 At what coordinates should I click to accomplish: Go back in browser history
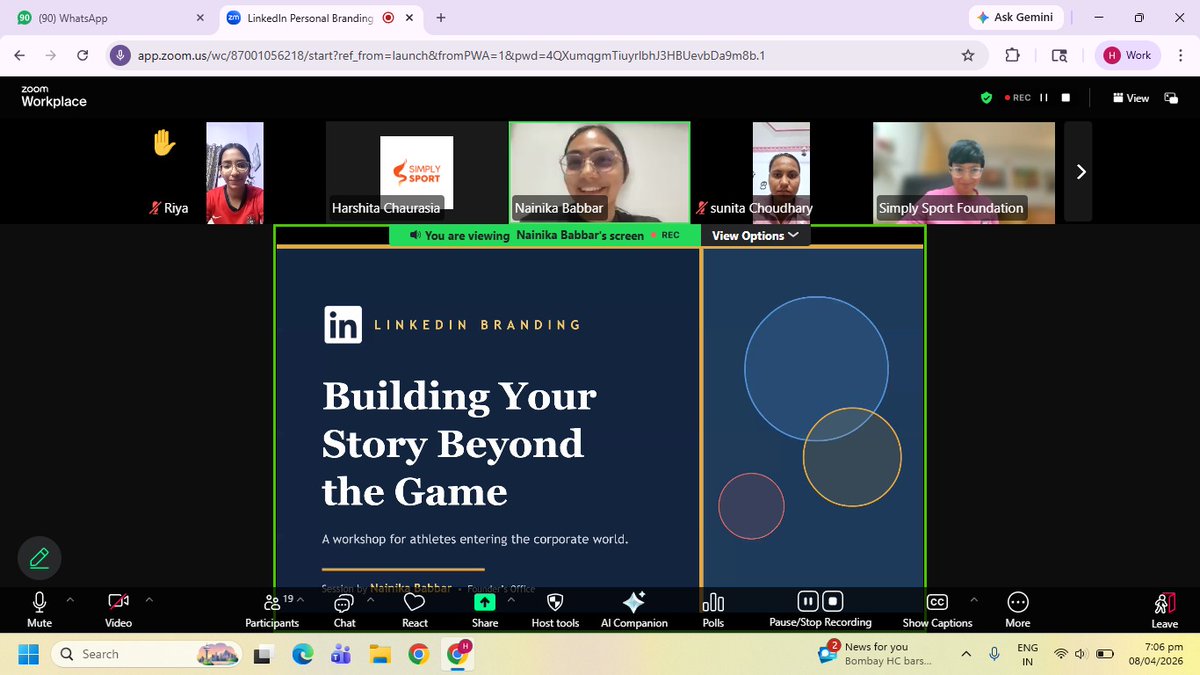(x=20, y=55)
